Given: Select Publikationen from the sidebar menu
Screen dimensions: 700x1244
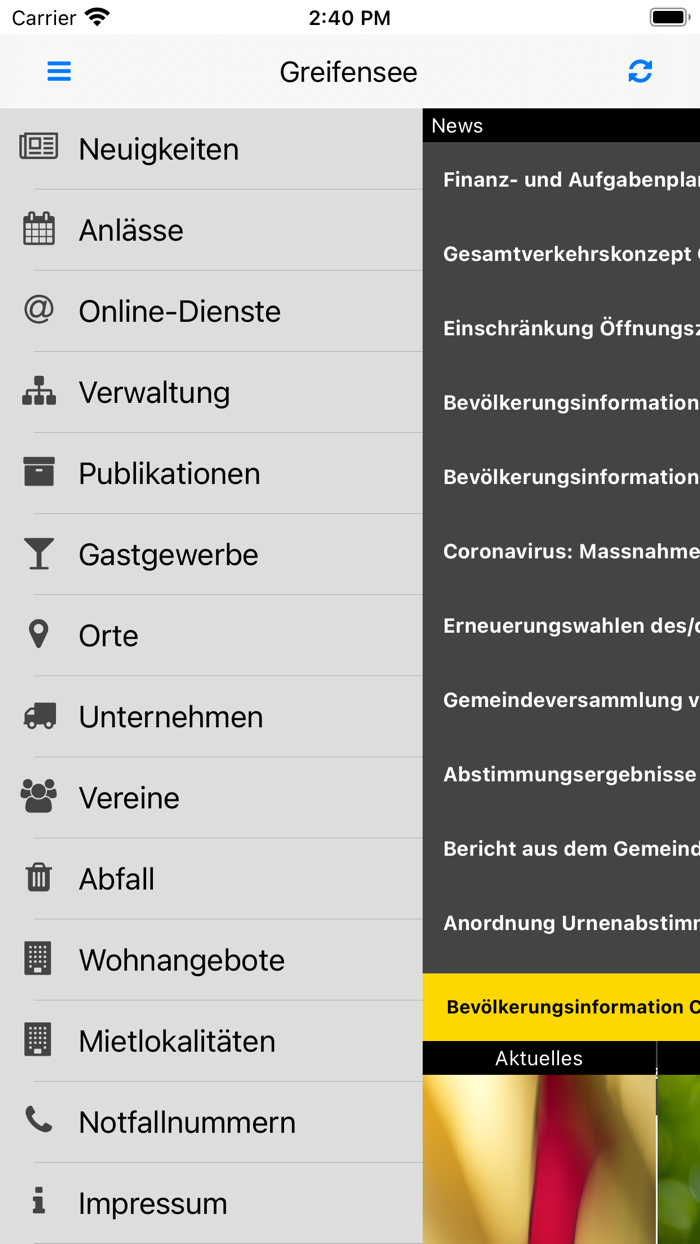Looking at the screenshot, I should 170,473.
